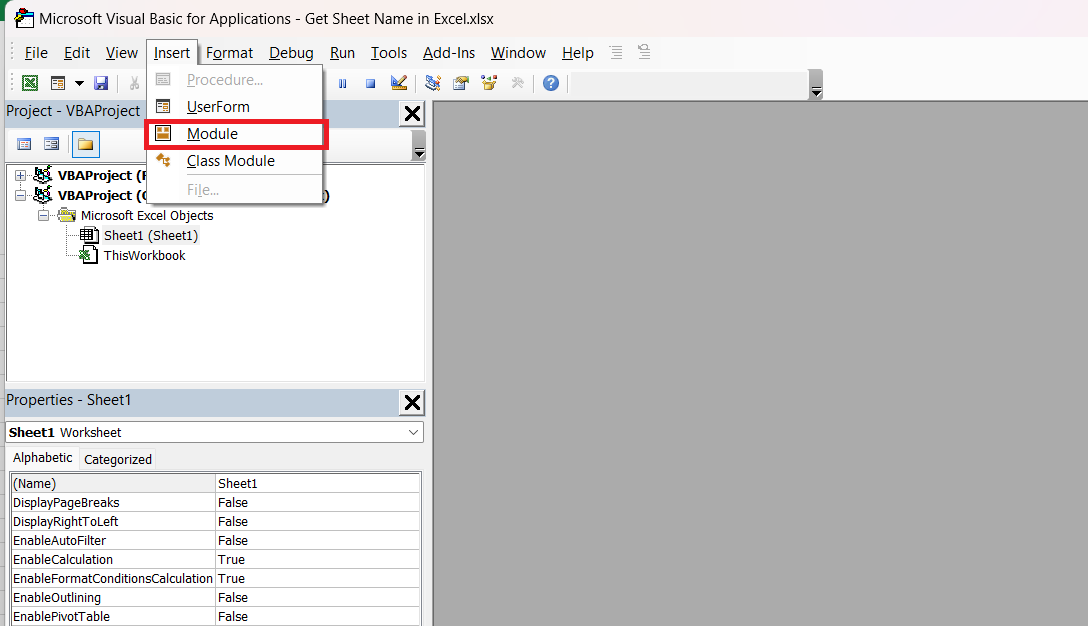Viewport: 1088px width, 626px height.
Task: Close the Project - VBAProject panel
Action: (x=412, y=113)
